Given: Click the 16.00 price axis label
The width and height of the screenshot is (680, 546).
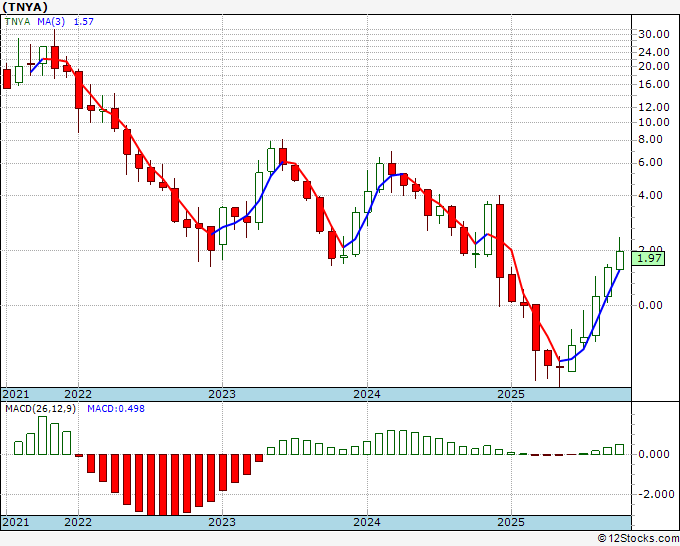Looking at the screenshot, I should [x=654, y=84].
